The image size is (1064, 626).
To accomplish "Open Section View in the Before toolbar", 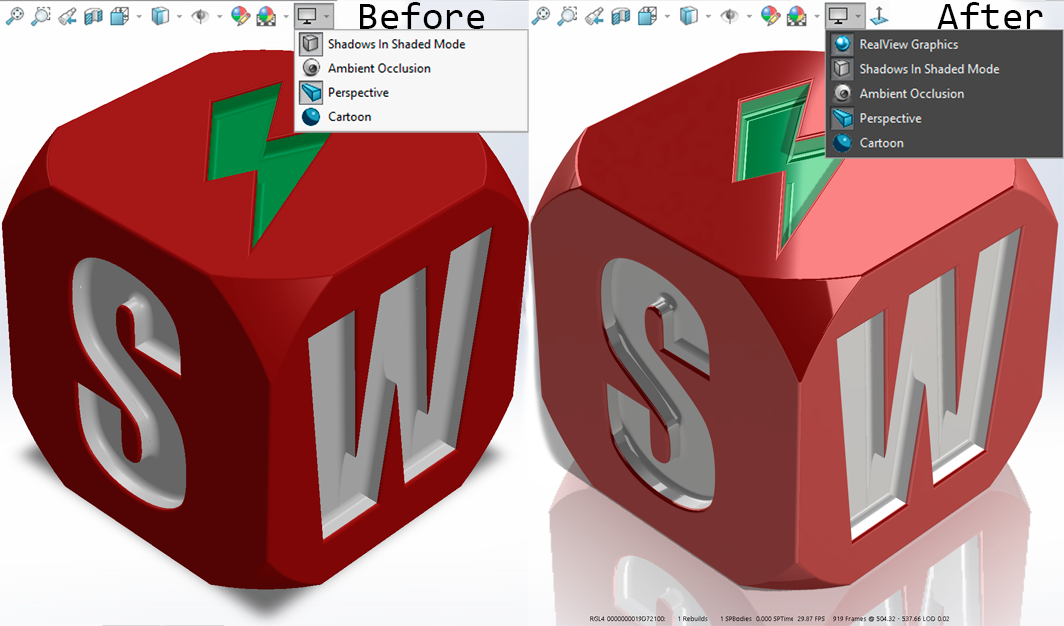I will pos(93,16).
